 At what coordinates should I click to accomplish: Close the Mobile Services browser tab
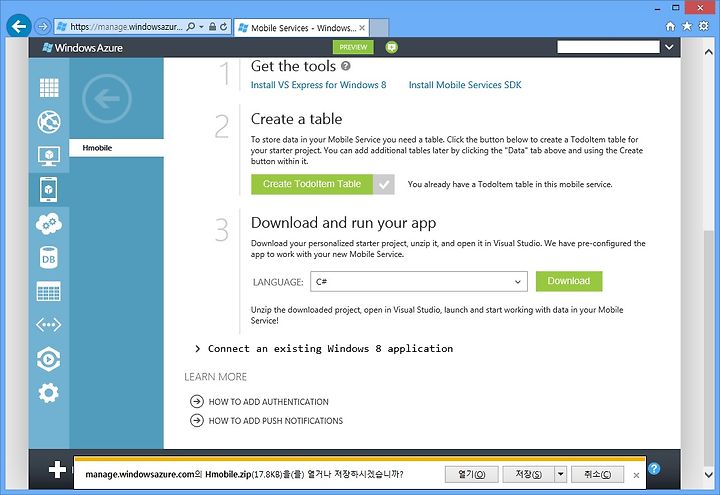coord(362,28)
